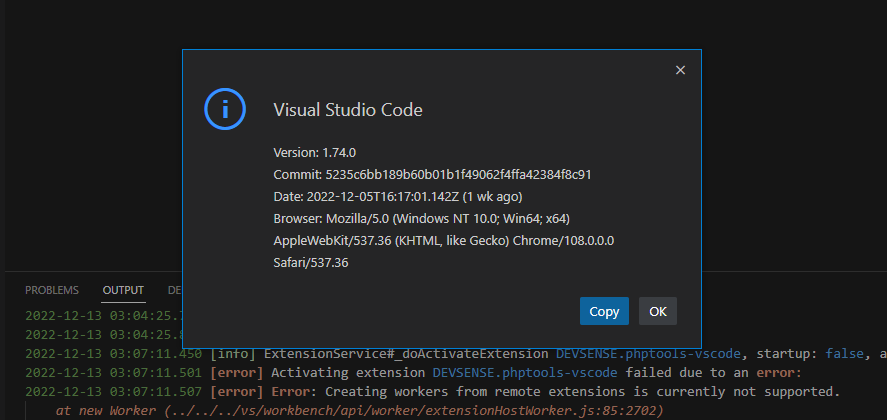This screenshot has height=420, width=887.
Task: Click the 'Creating workers from remote extensions' message
Action: [x=578, y=391]
